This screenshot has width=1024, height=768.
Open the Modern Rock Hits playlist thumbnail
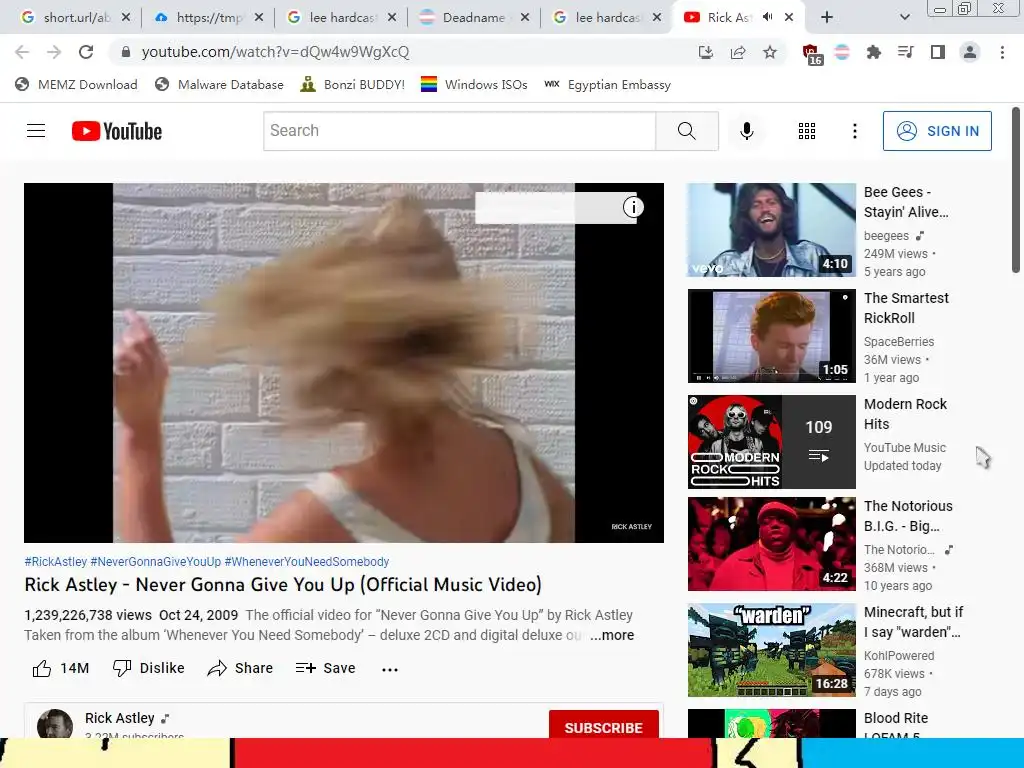771,441
